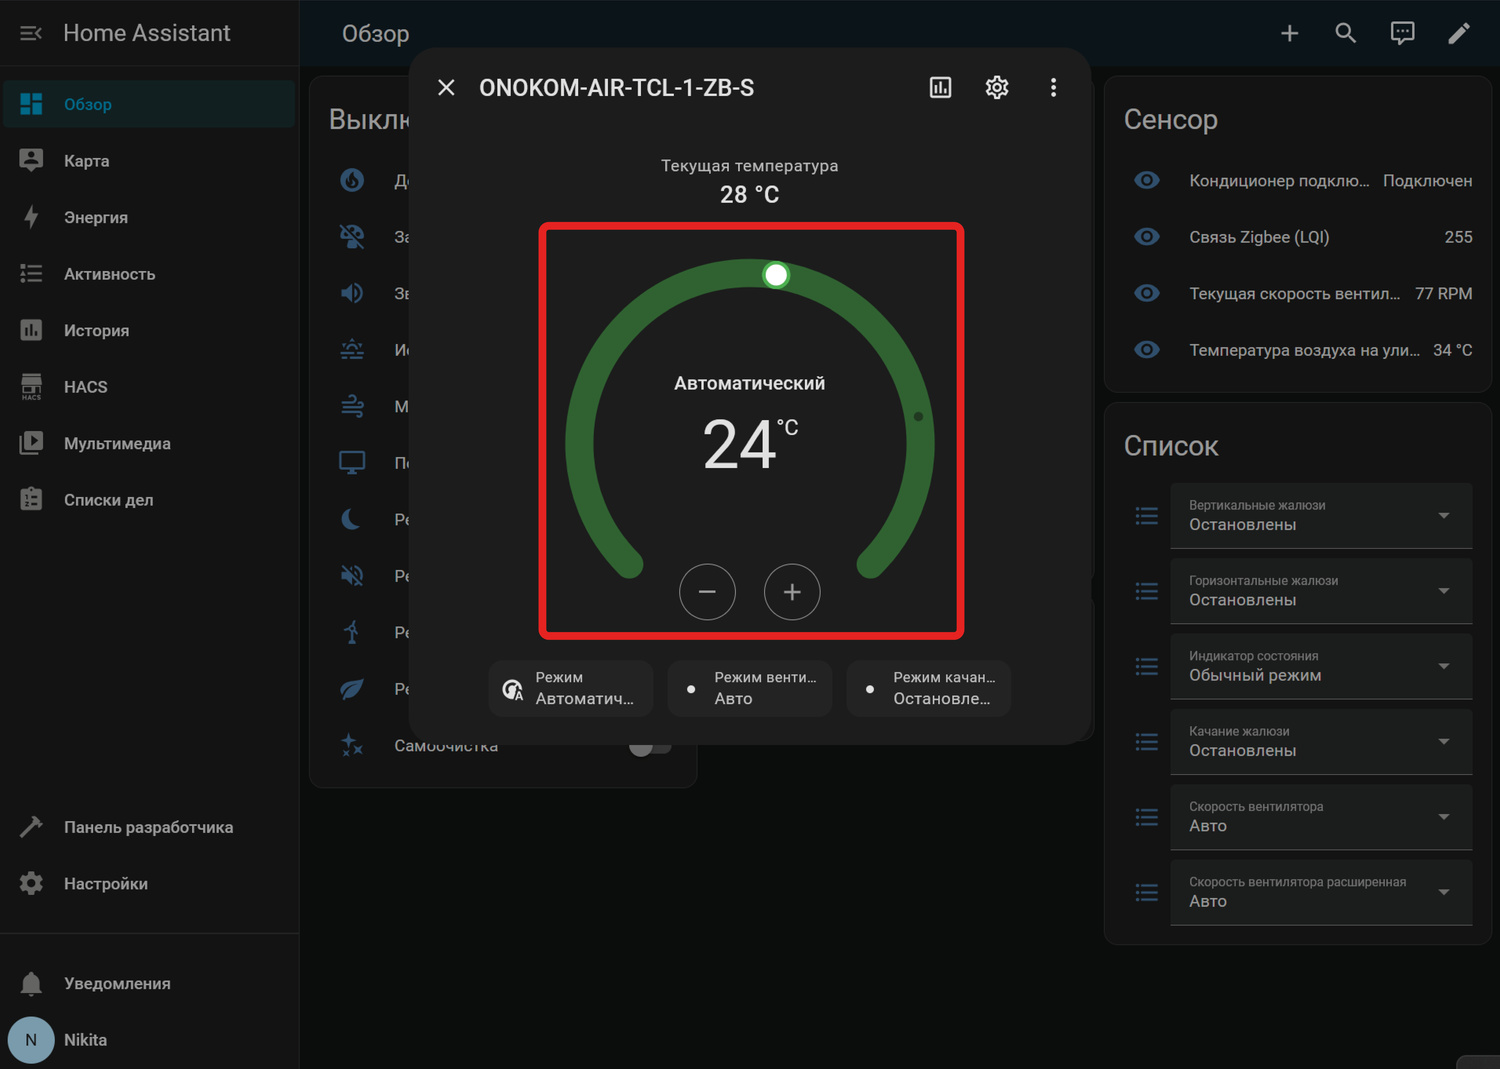
Task: Open Активность in the sidebar
Action: coord(149,274)
